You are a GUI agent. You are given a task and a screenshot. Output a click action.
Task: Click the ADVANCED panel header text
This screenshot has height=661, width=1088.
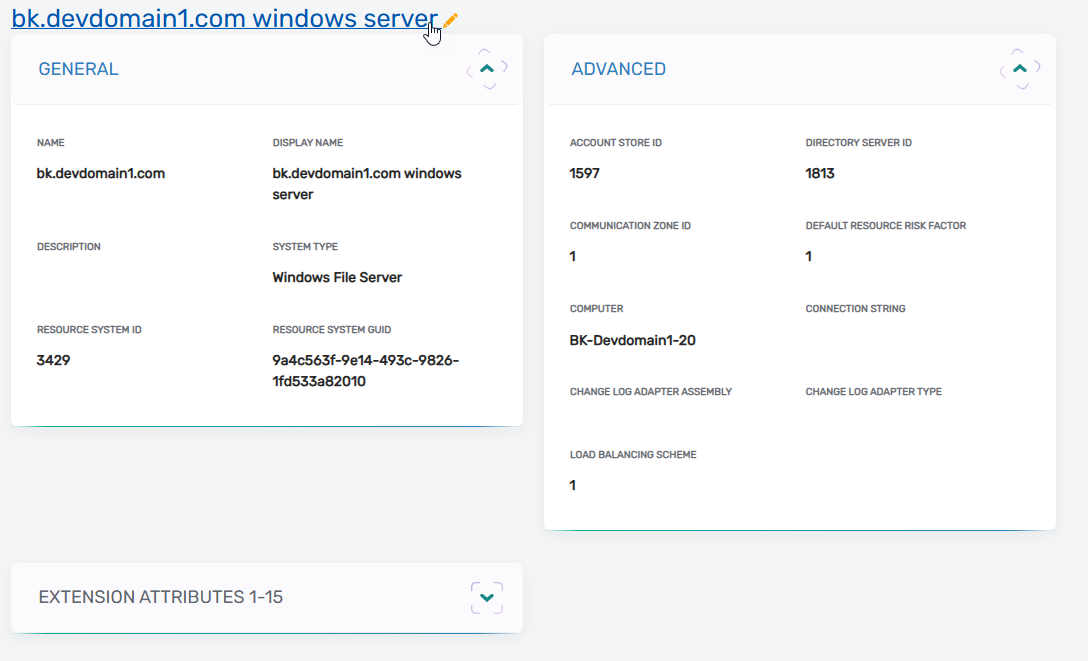point(618,69)
